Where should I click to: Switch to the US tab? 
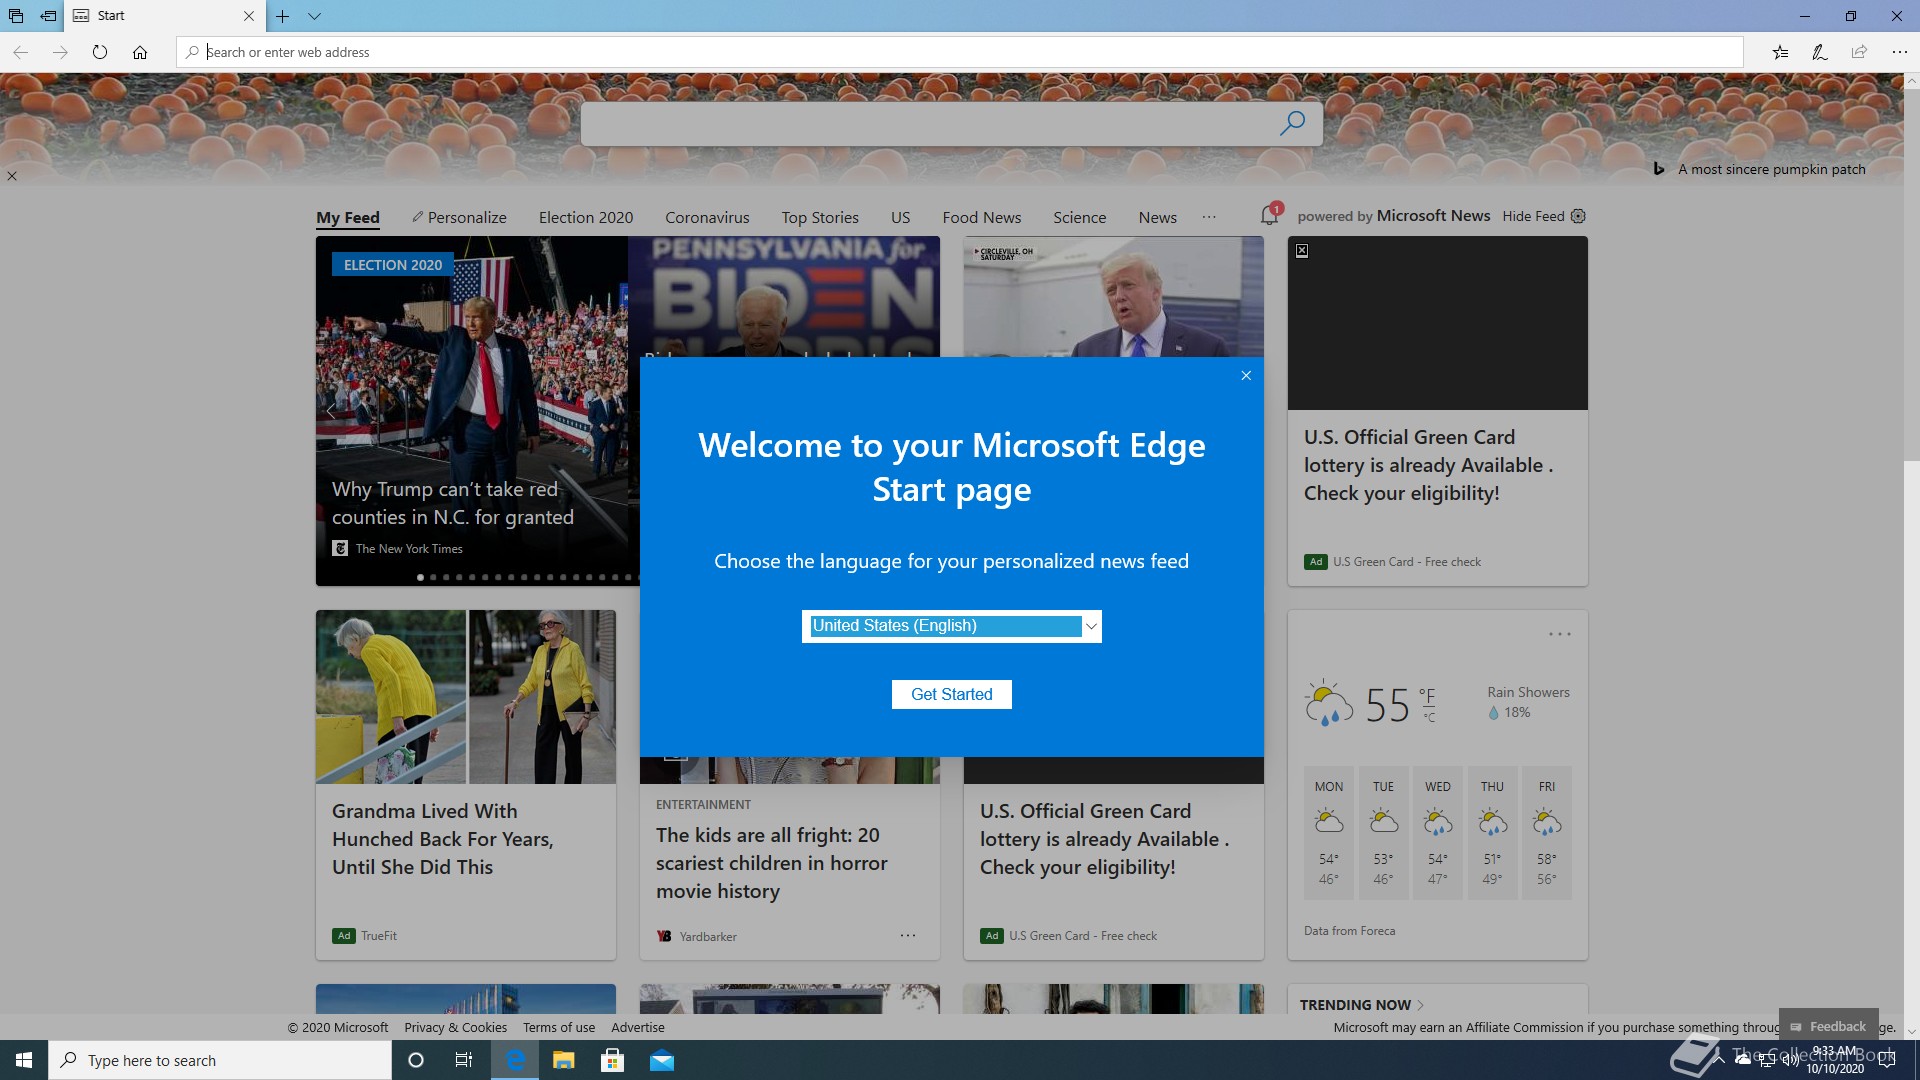[x=900, y=217]
